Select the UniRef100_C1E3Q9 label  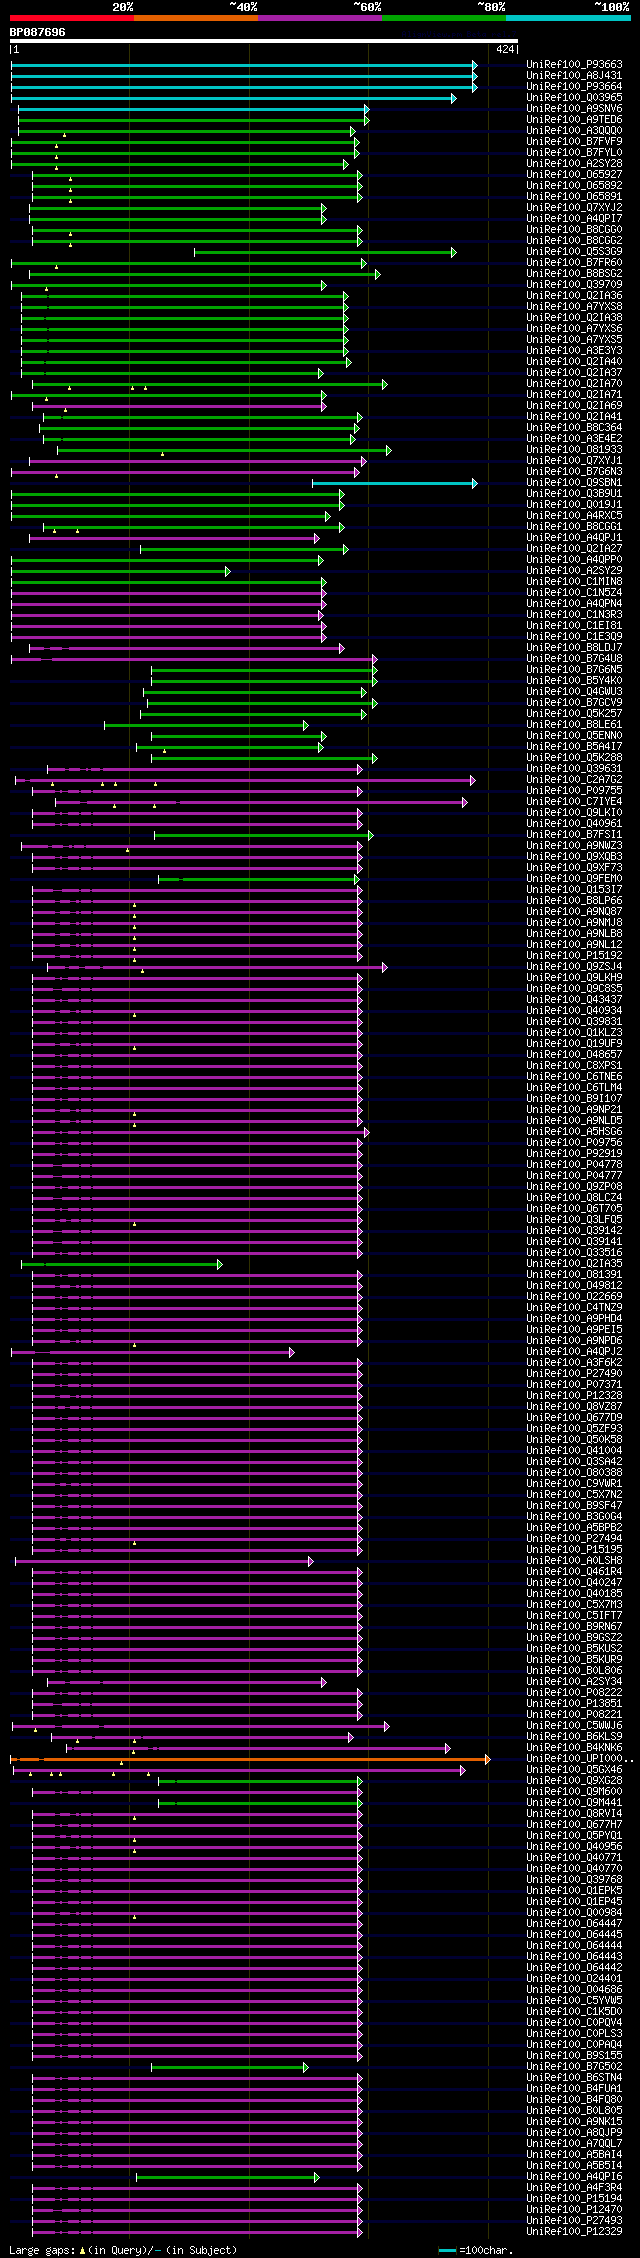tap(574, 637)
